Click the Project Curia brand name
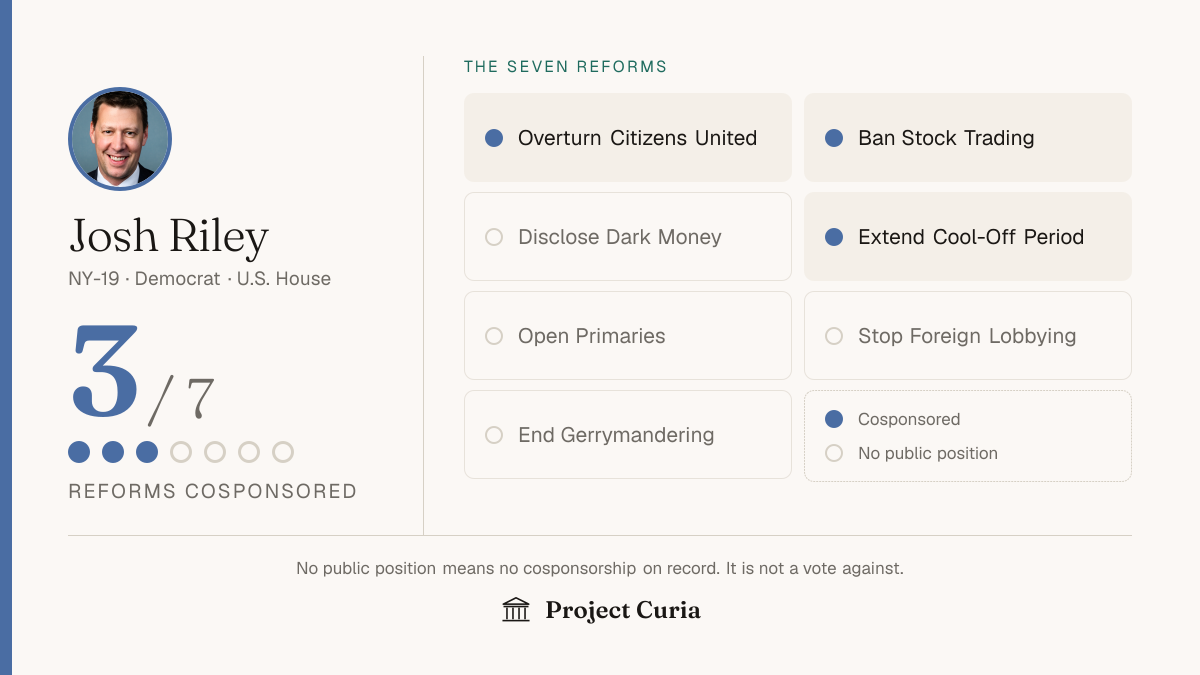Viewport: 1200px width, 675px height. [x=623, y=610]
